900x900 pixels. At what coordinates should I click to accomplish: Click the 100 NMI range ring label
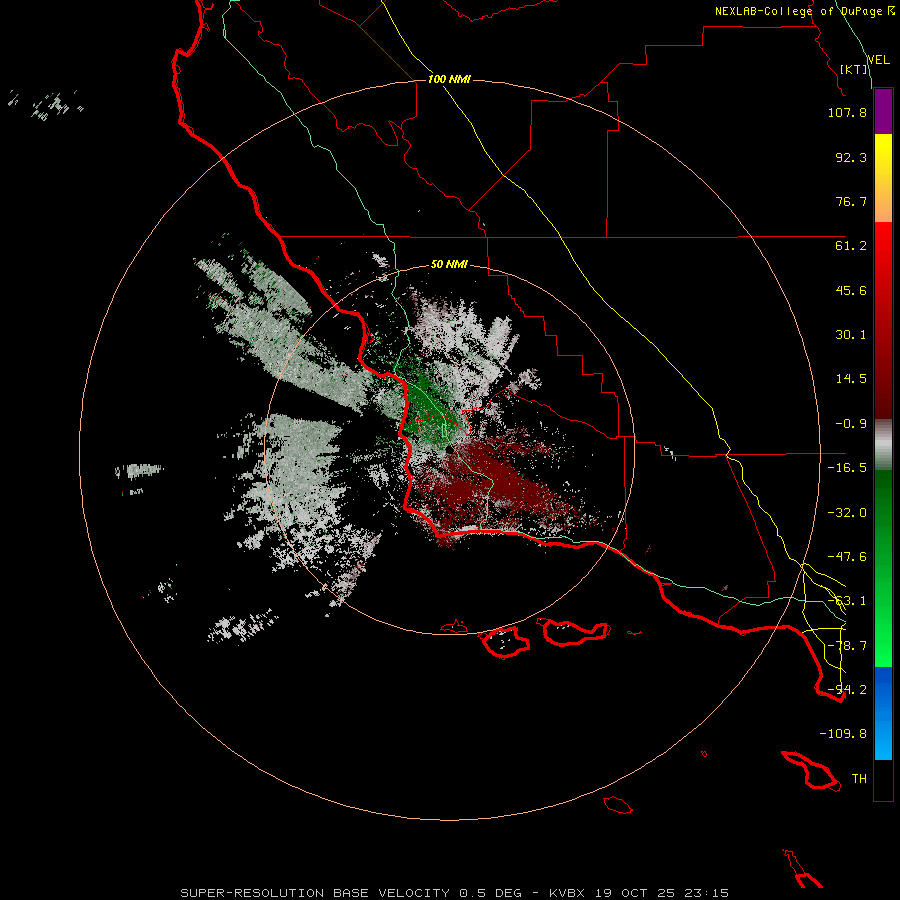pos(449,79)
